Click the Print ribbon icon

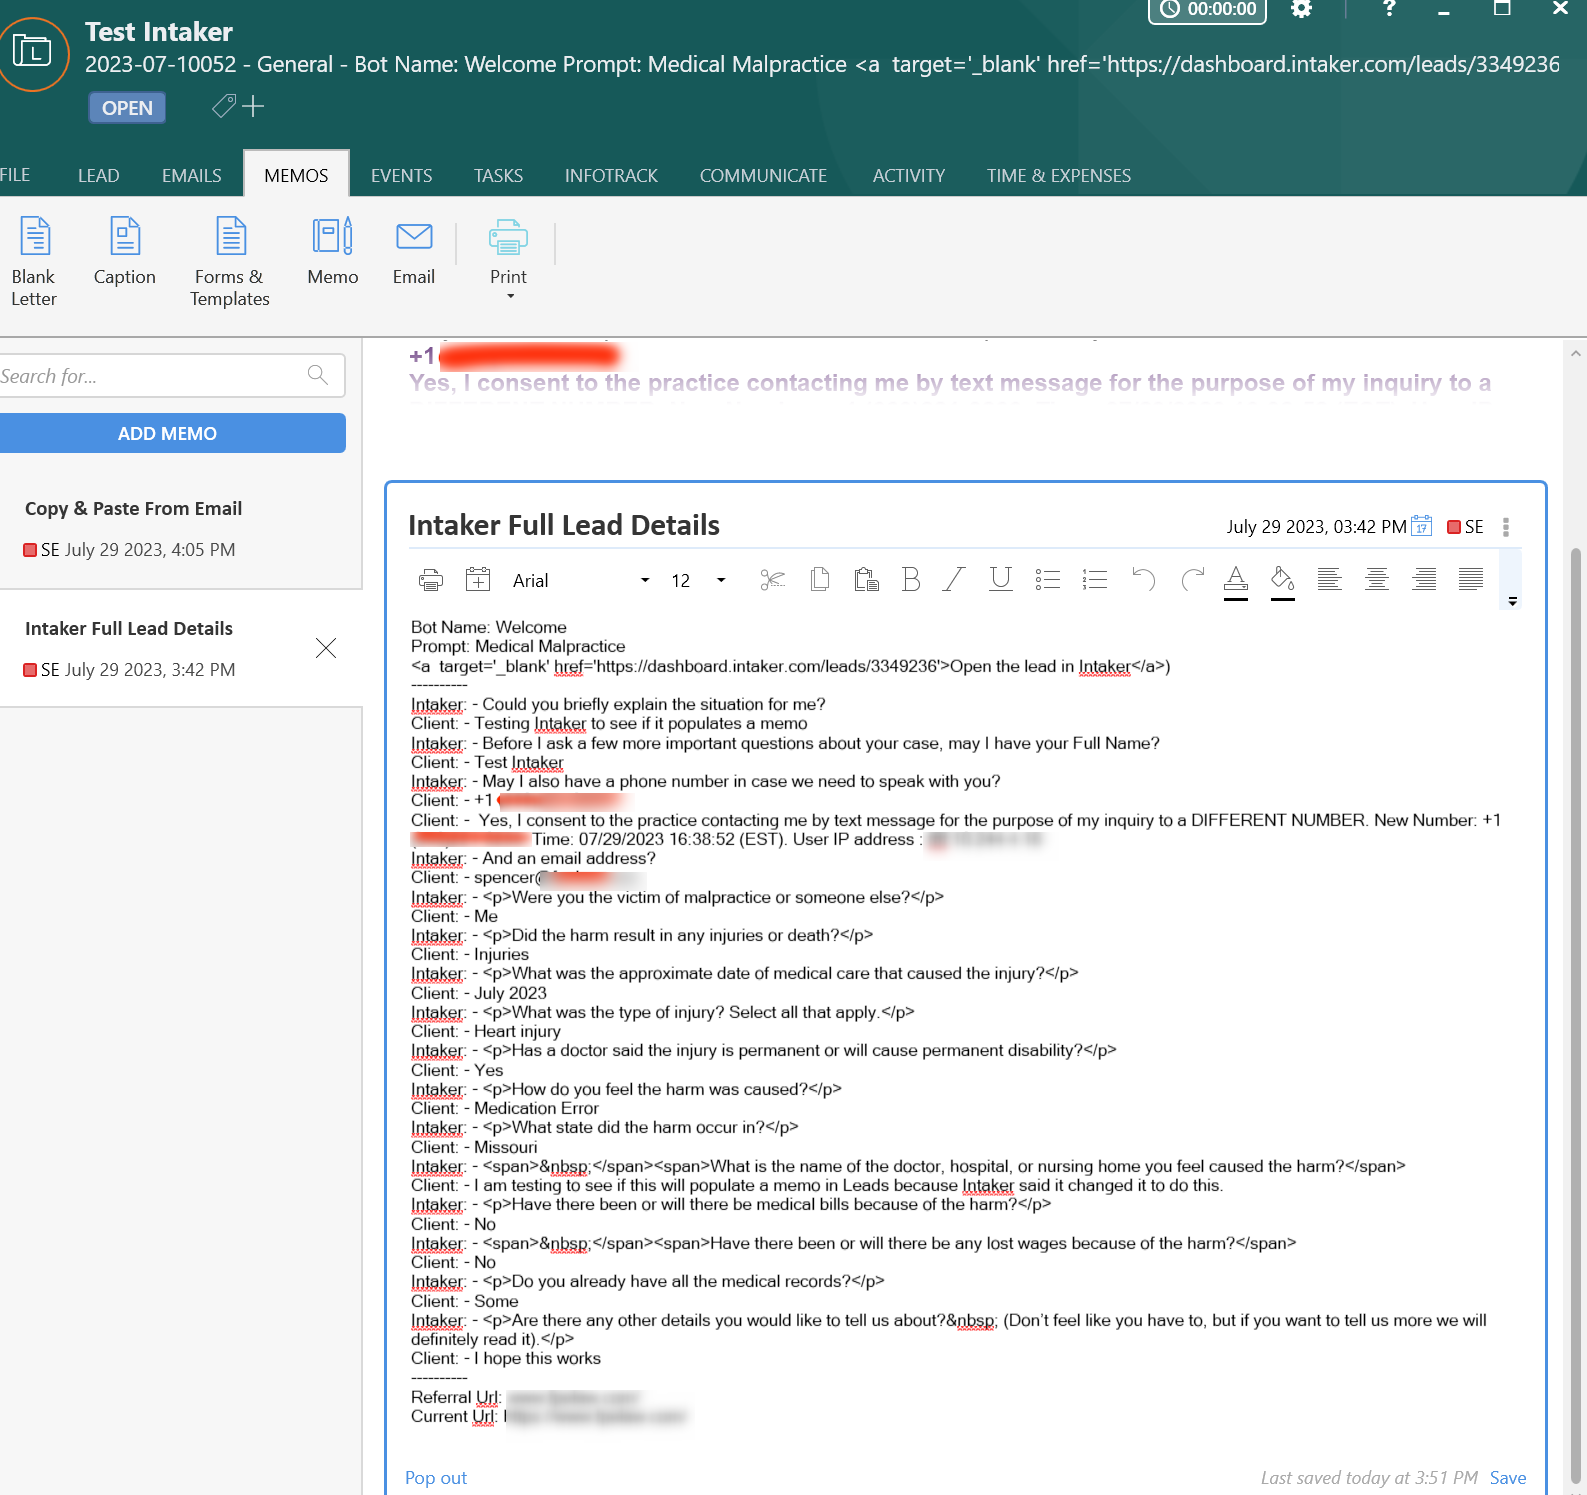[x=508, y=238]
